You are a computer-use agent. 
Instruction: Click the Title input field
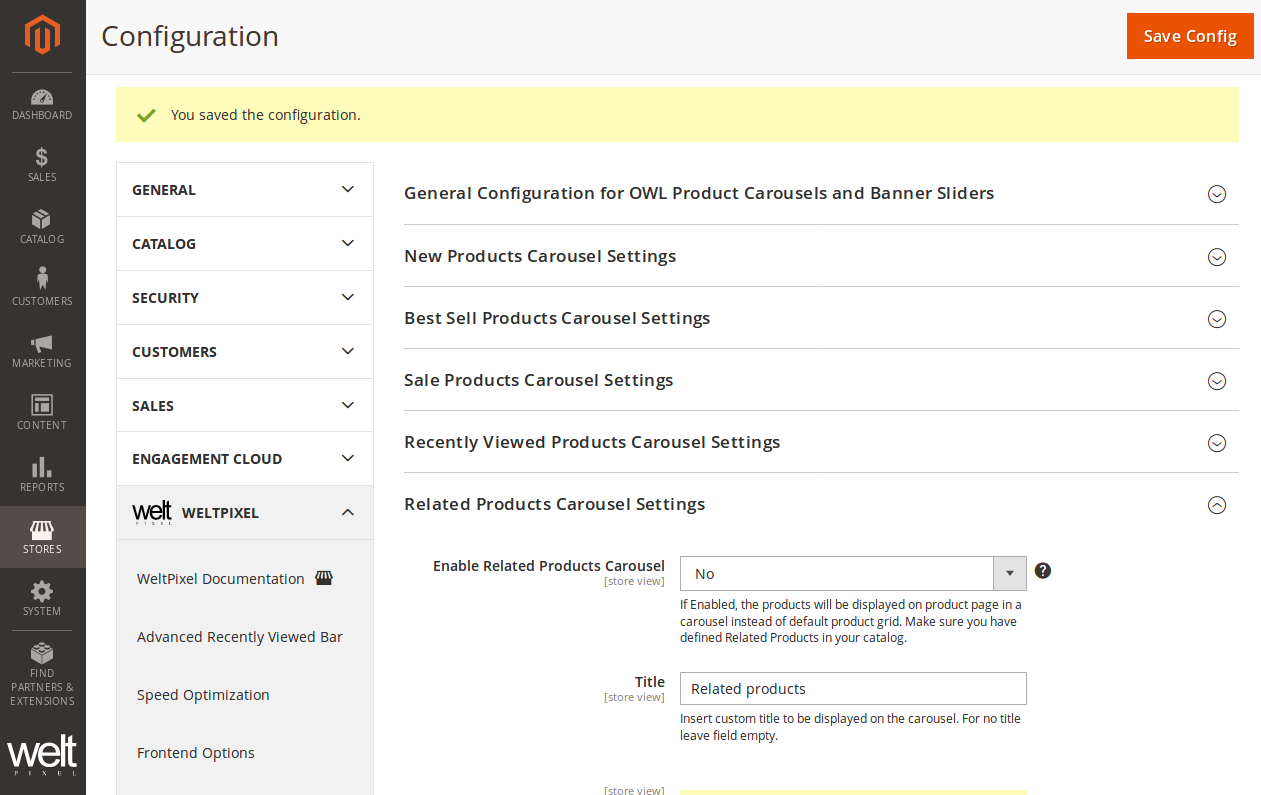(853, 689)
